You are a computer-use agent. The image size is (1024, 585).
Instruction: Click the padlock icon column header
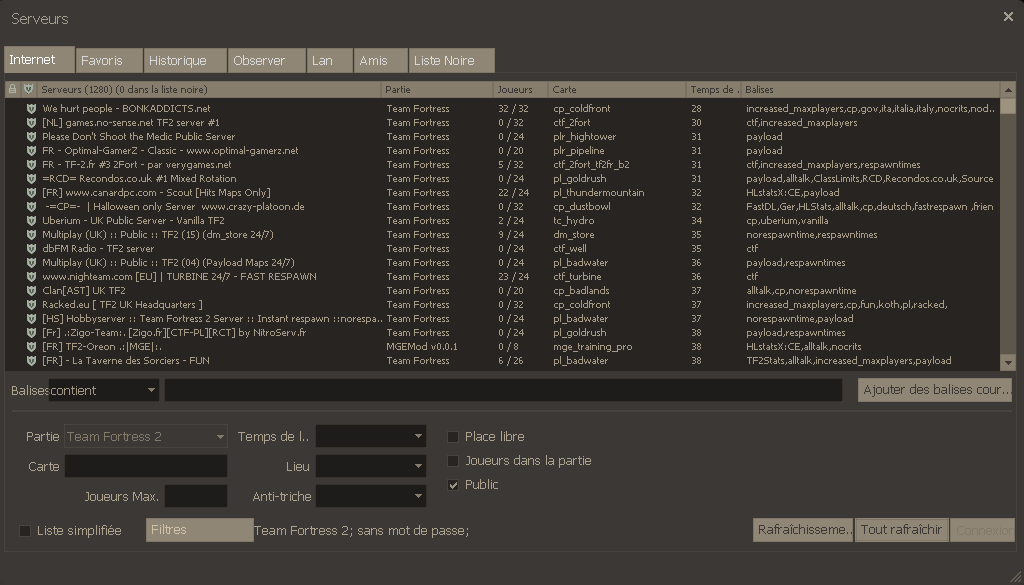pyautogui.click(x=10, y=89)
